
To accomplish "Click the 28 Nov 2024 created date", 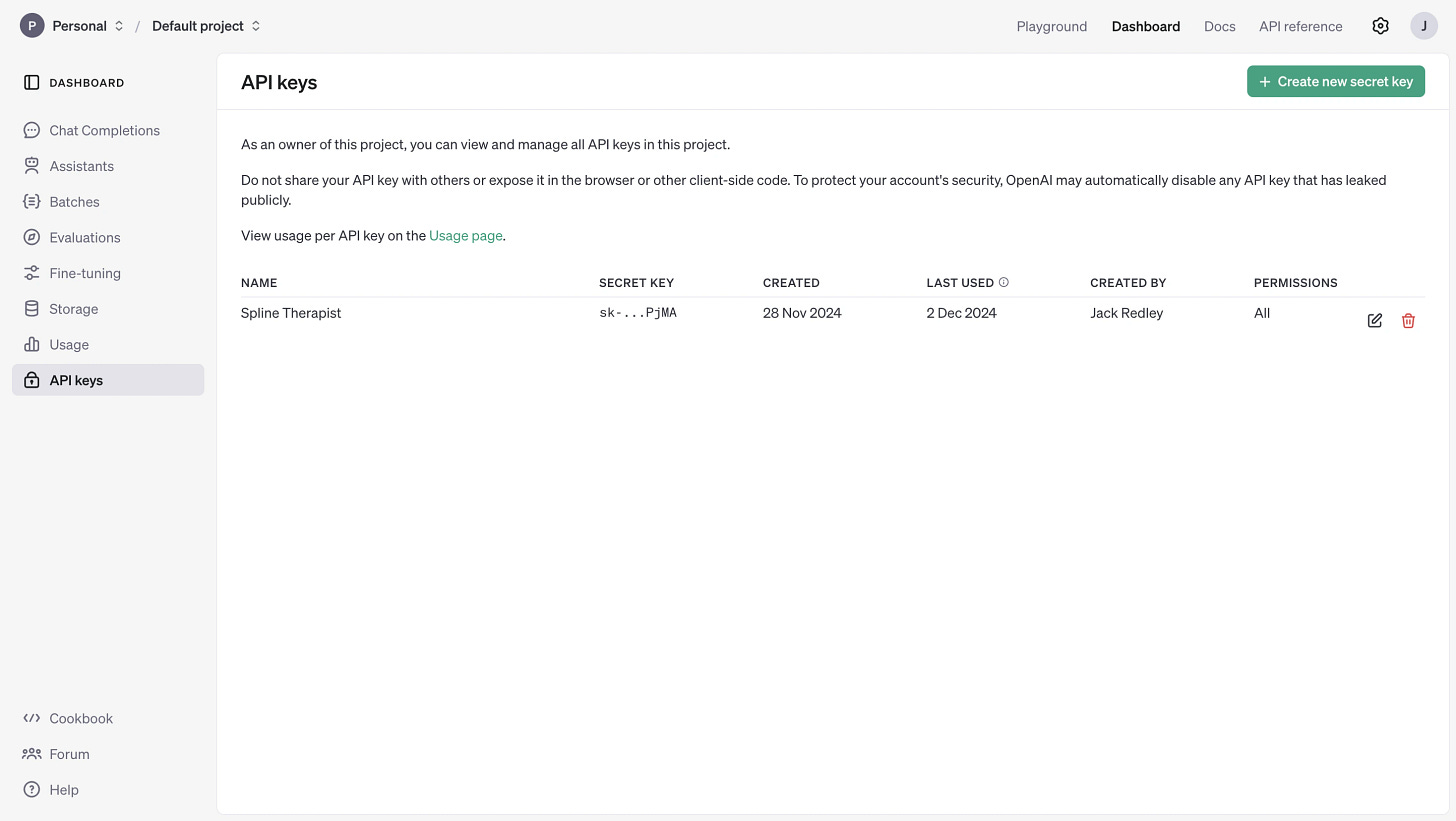I will coord(802,313).
